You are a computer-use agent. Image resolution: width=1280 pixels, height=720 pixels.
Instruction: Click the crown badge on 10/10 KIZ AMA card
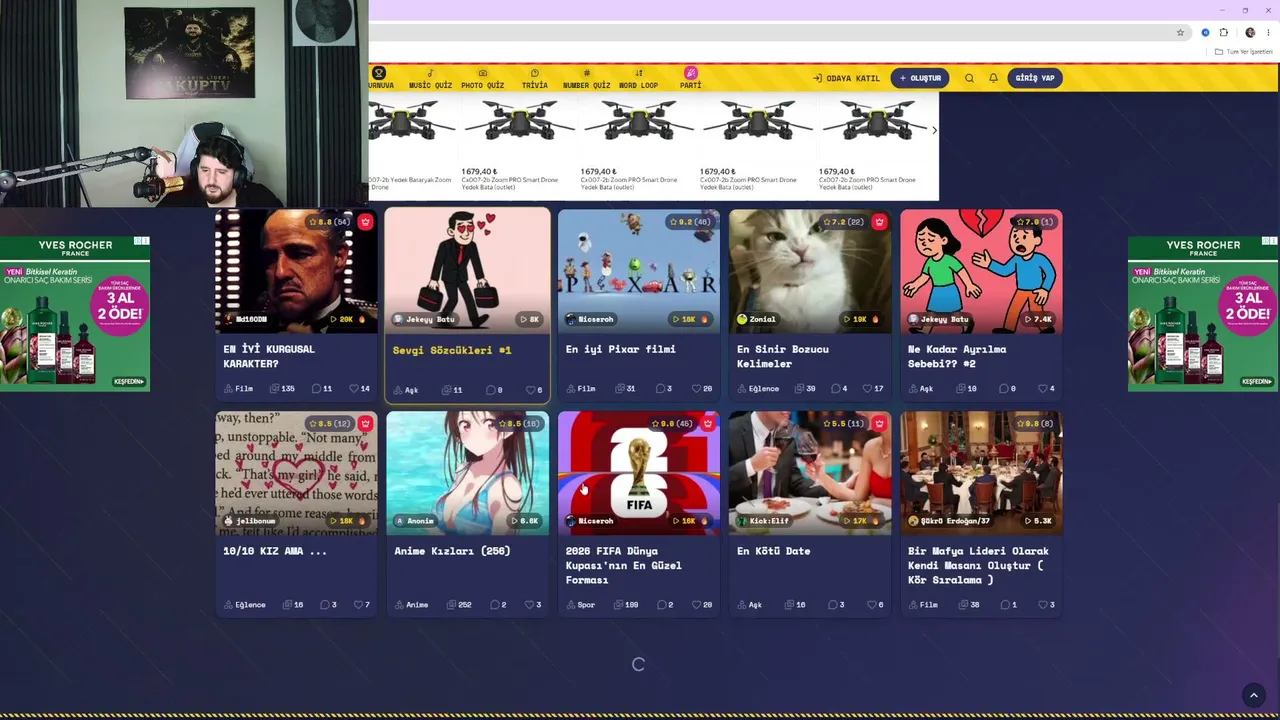point(365,424)
